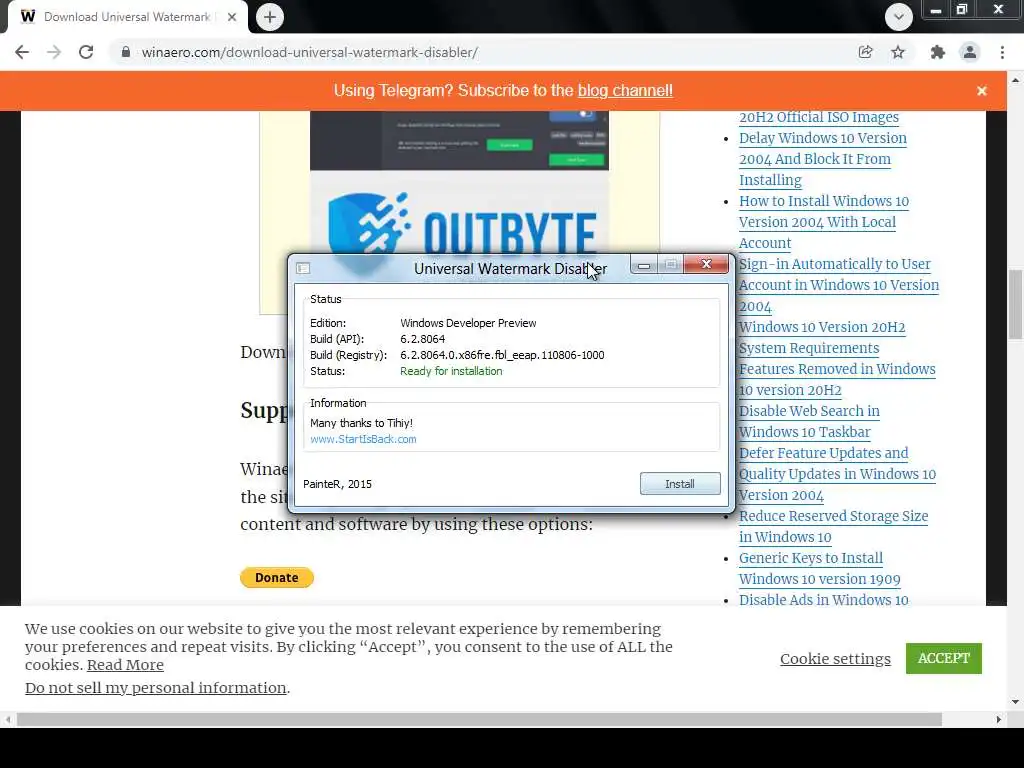Viewport: 1024px width, 768px height.
Task: Open Sign-in Automatically to User Account link
Action: coord(839,285)
